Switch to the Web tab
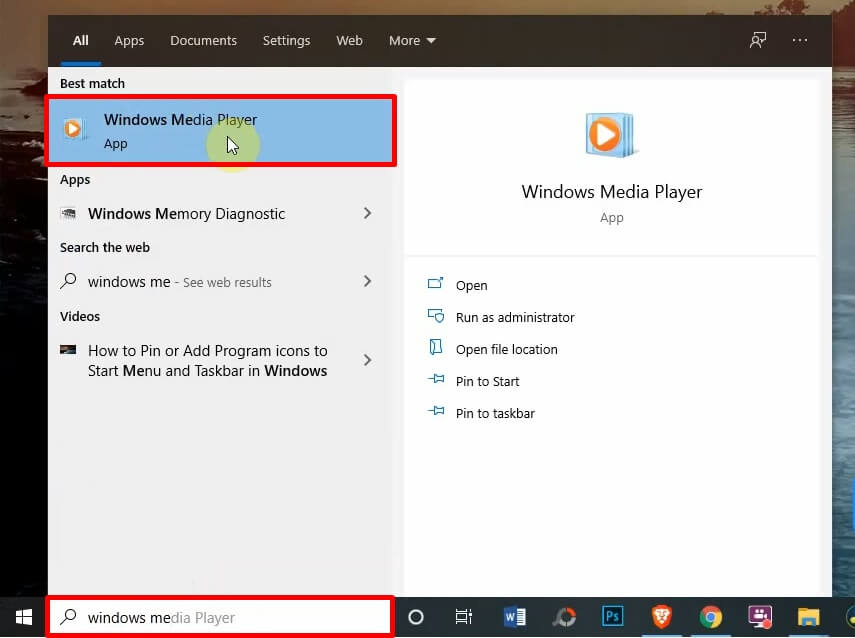This screenshot has width=855, height=638. pyautogui.click(x=350, y=40)
